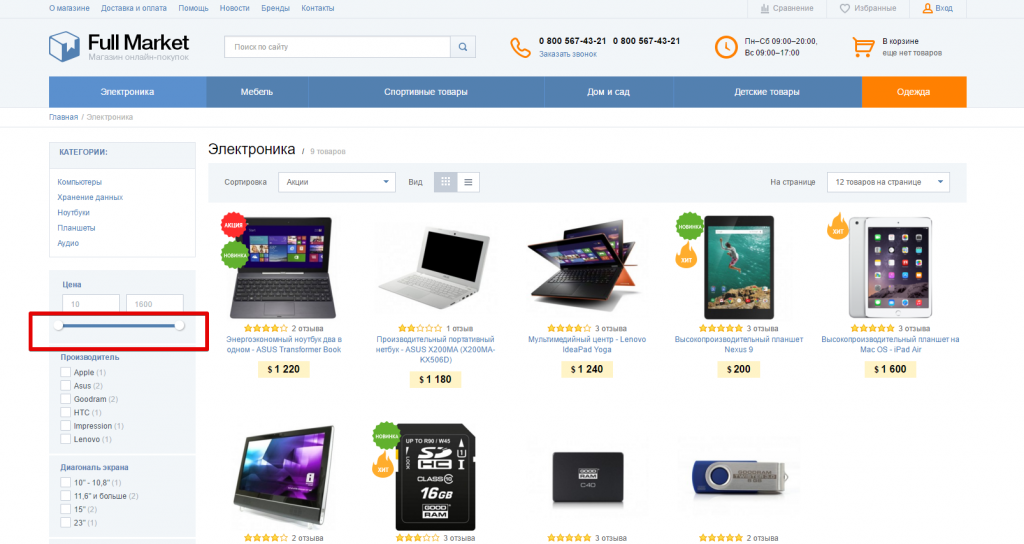The height and width of the screenshot is (544, 1024).
Task: Open the Акции sorting dropdown
Action: [x=337, y=182]
